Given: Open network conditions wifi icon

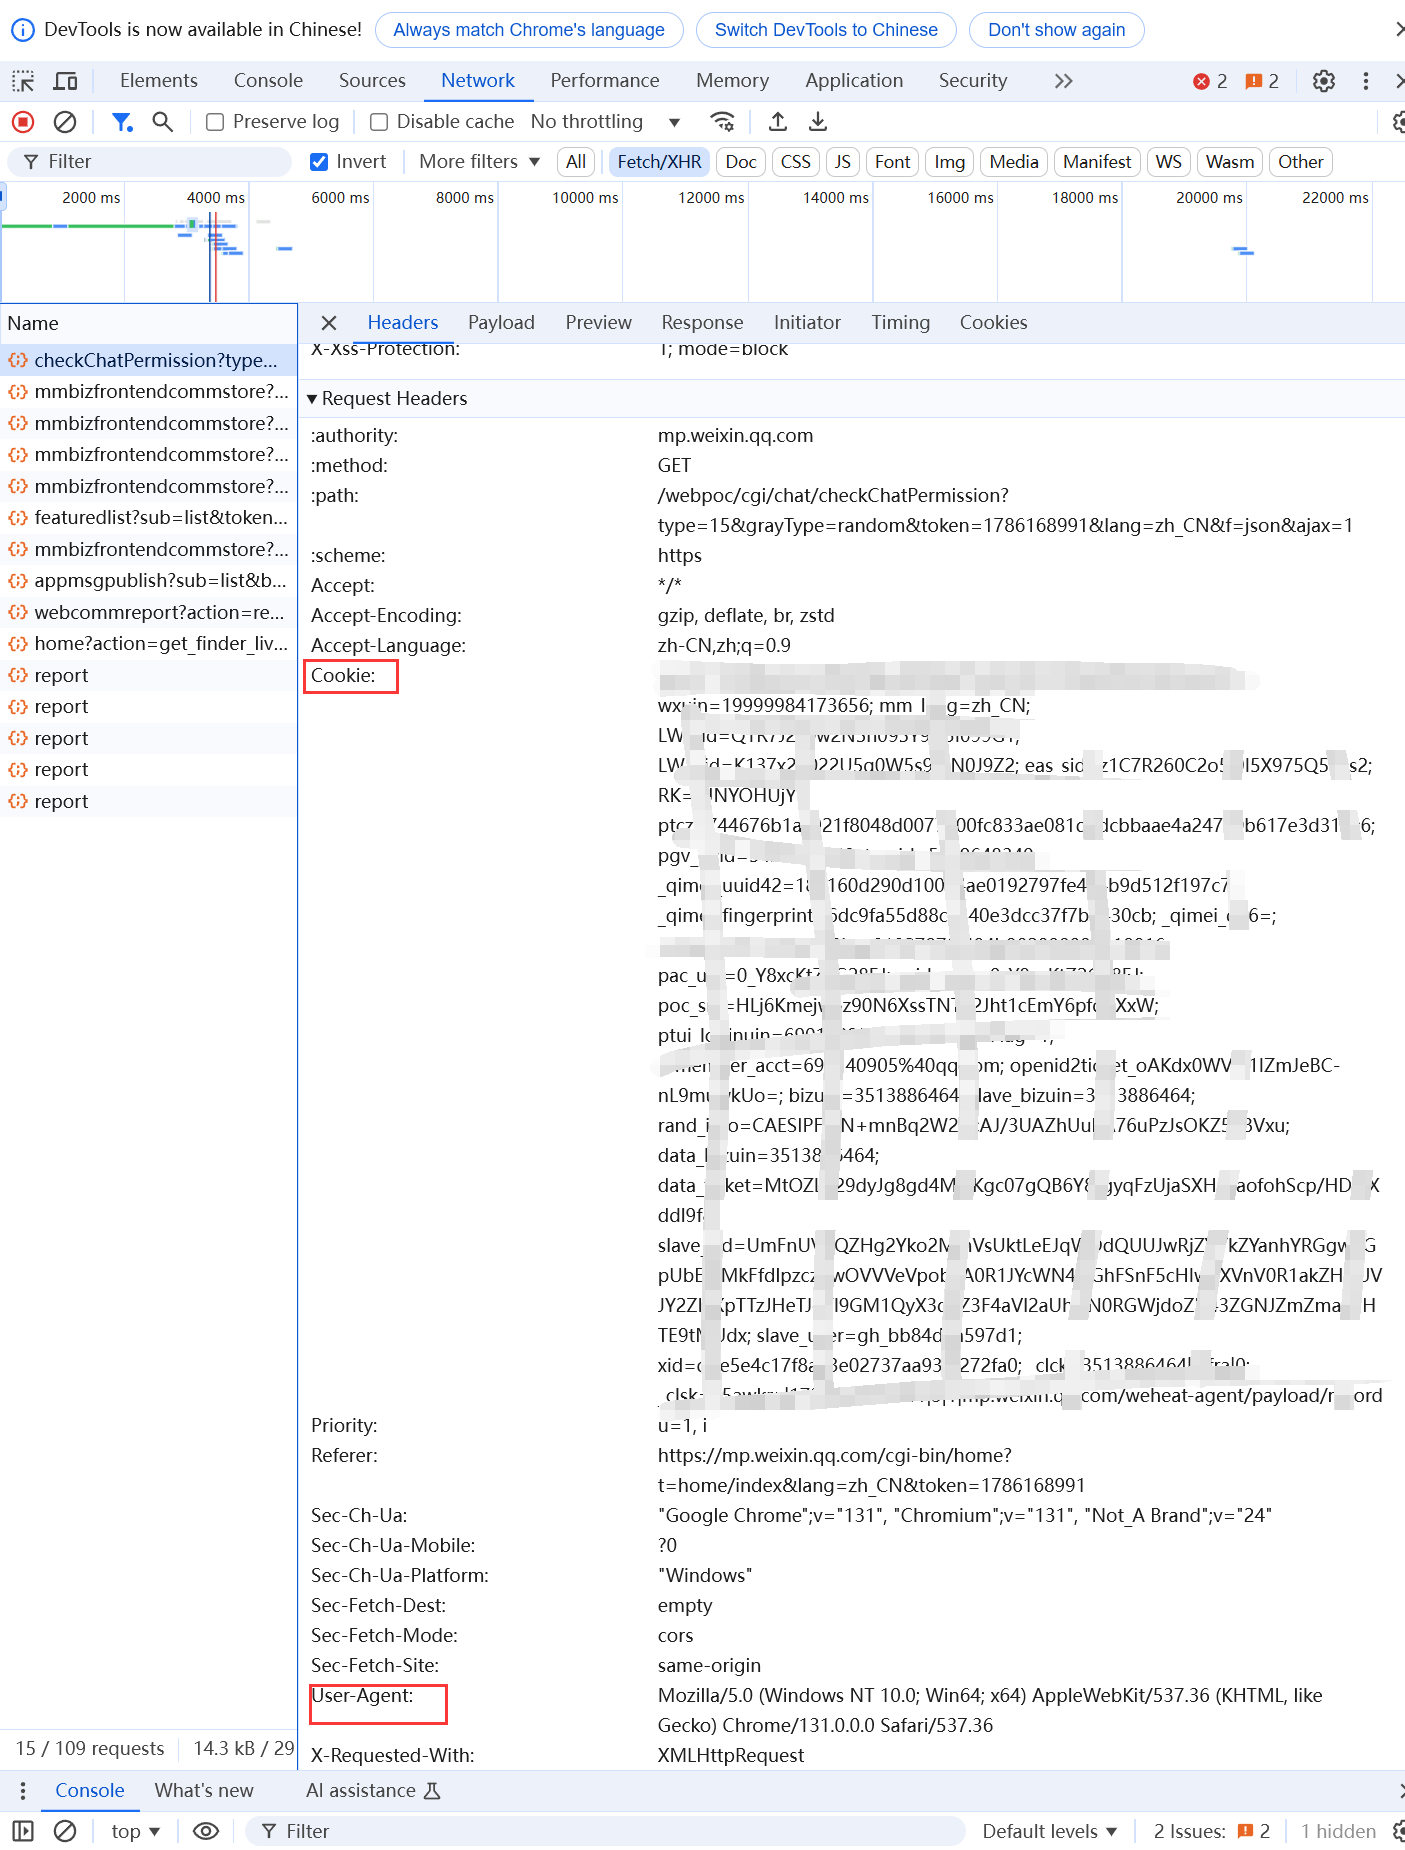Looking at the screenshot, I should (x=722, y=122).
